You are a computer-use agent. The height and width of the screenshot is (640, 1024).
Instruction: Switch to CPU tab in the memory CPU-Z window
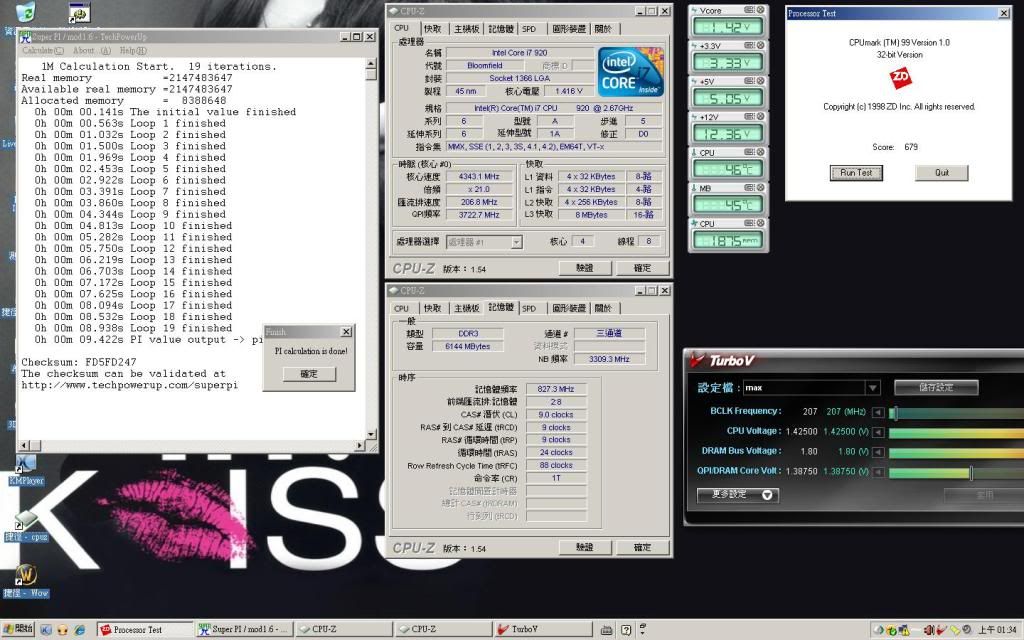tap(401, 308)
